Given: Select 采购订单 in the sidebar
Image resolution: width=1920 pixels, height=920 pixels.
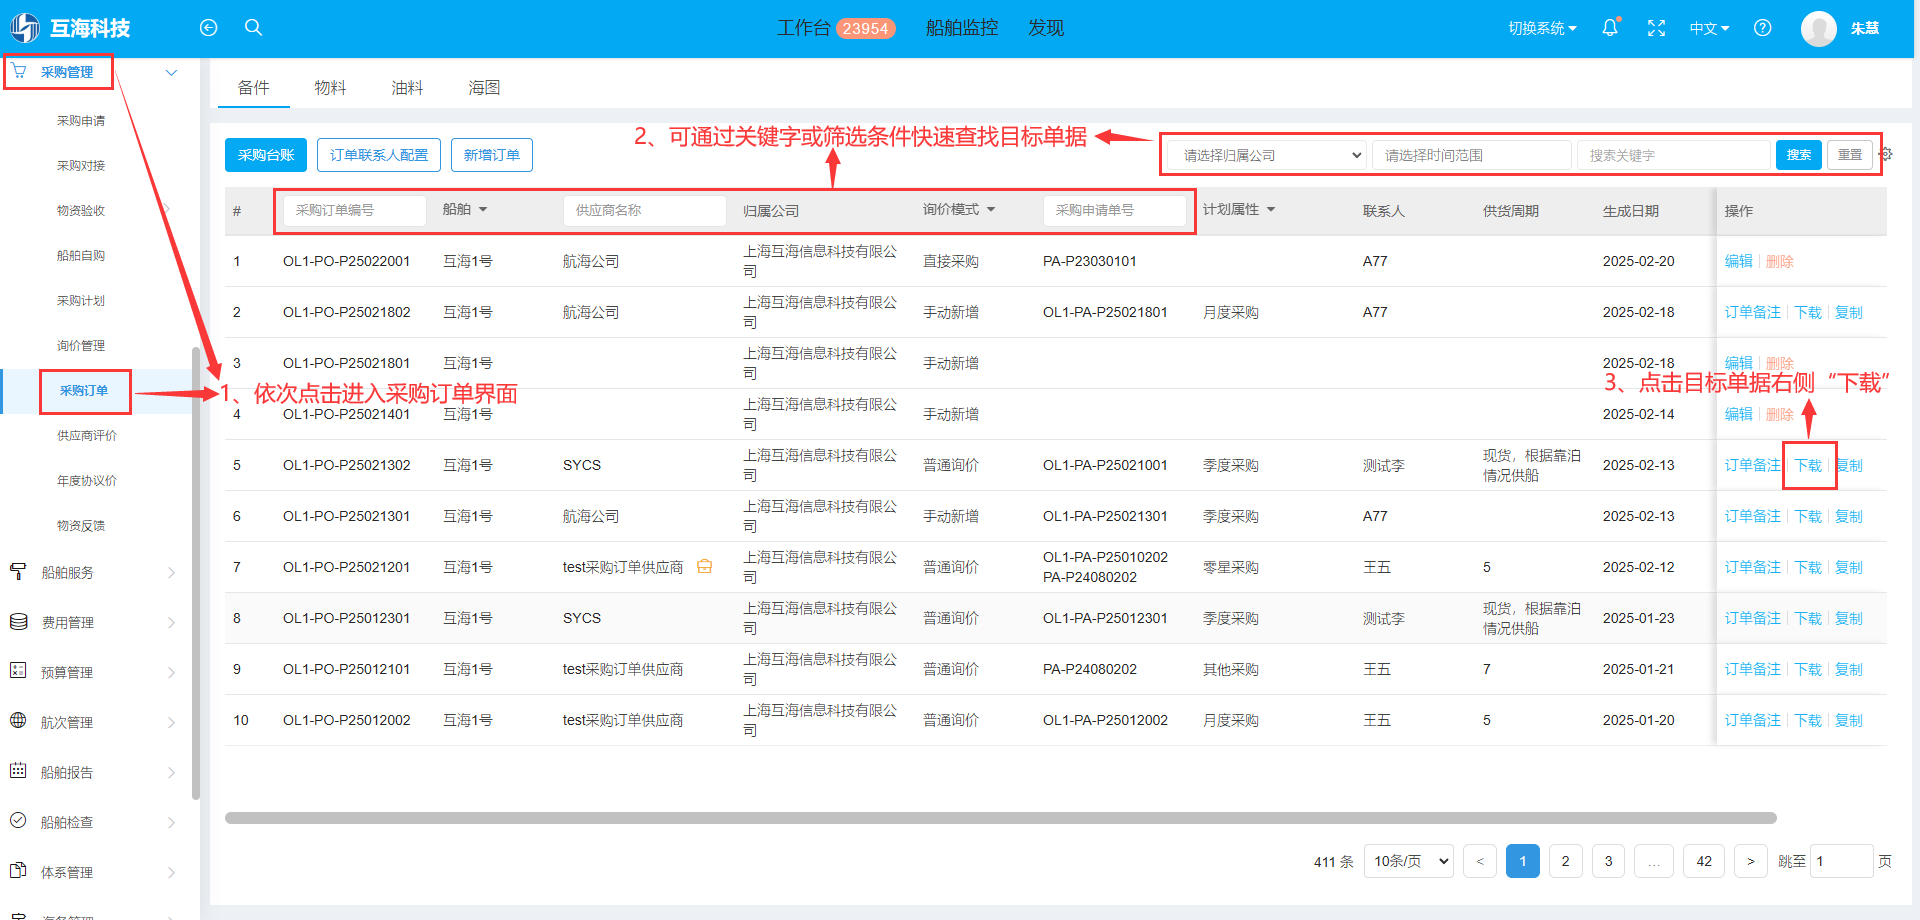Looking at the screenshot, I should [x=84, y=391].
